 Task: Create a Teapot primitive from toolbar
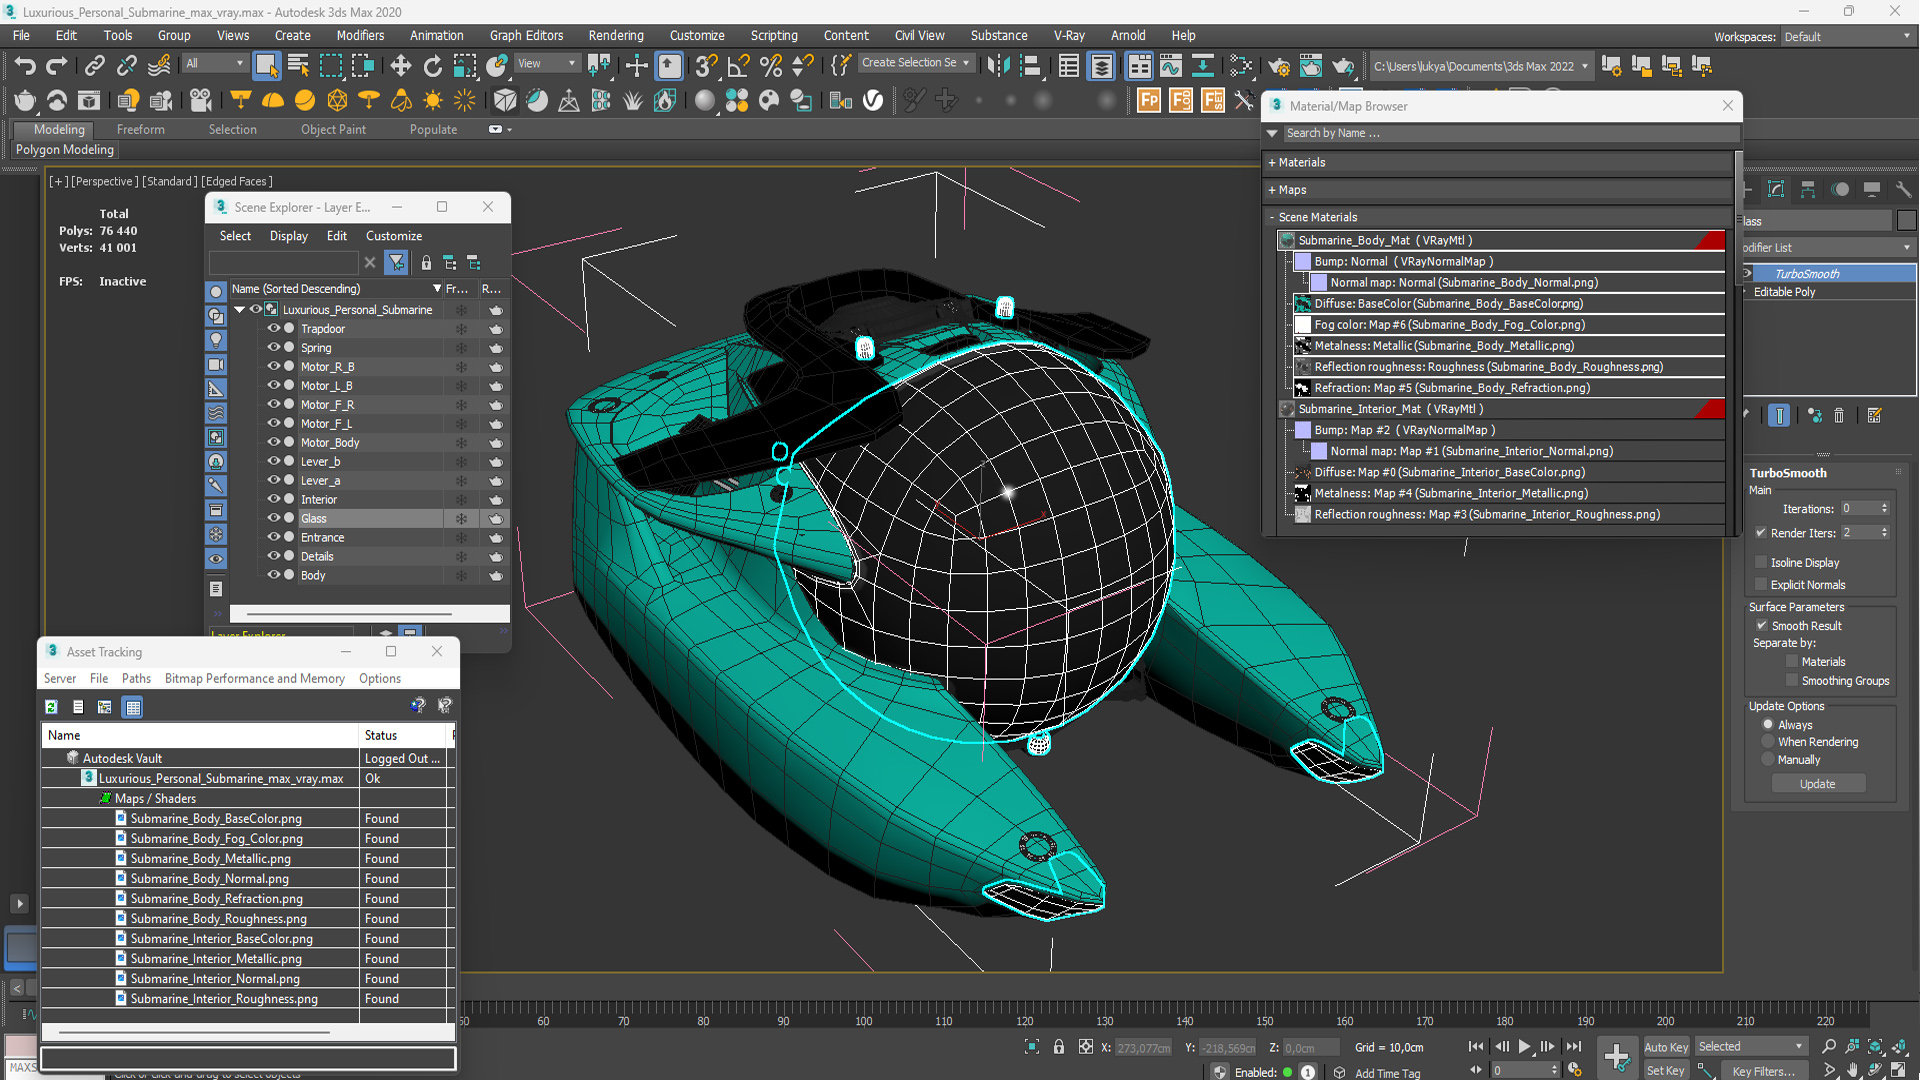(24, 100)
